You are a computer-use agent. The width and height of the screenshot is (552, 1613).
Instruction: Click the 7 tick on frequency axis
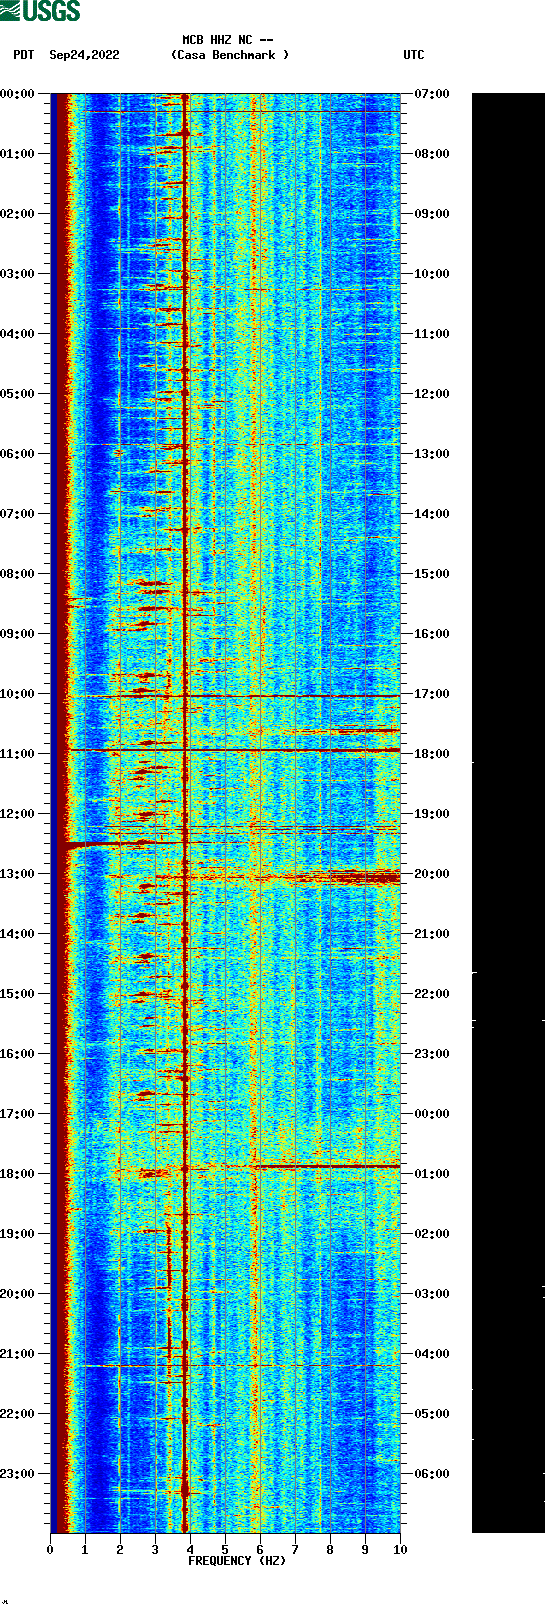(x=295, y=1550)
